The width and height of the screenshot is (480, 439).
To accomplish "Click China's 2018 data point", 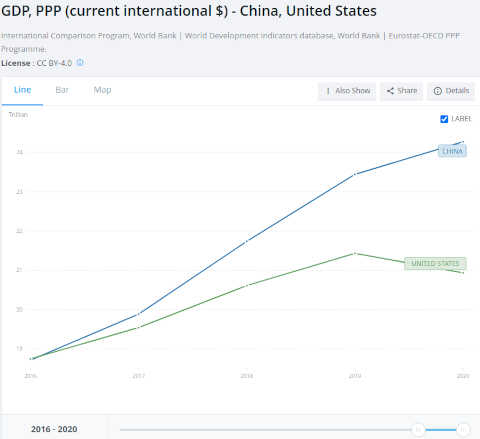I will point(247,241).
